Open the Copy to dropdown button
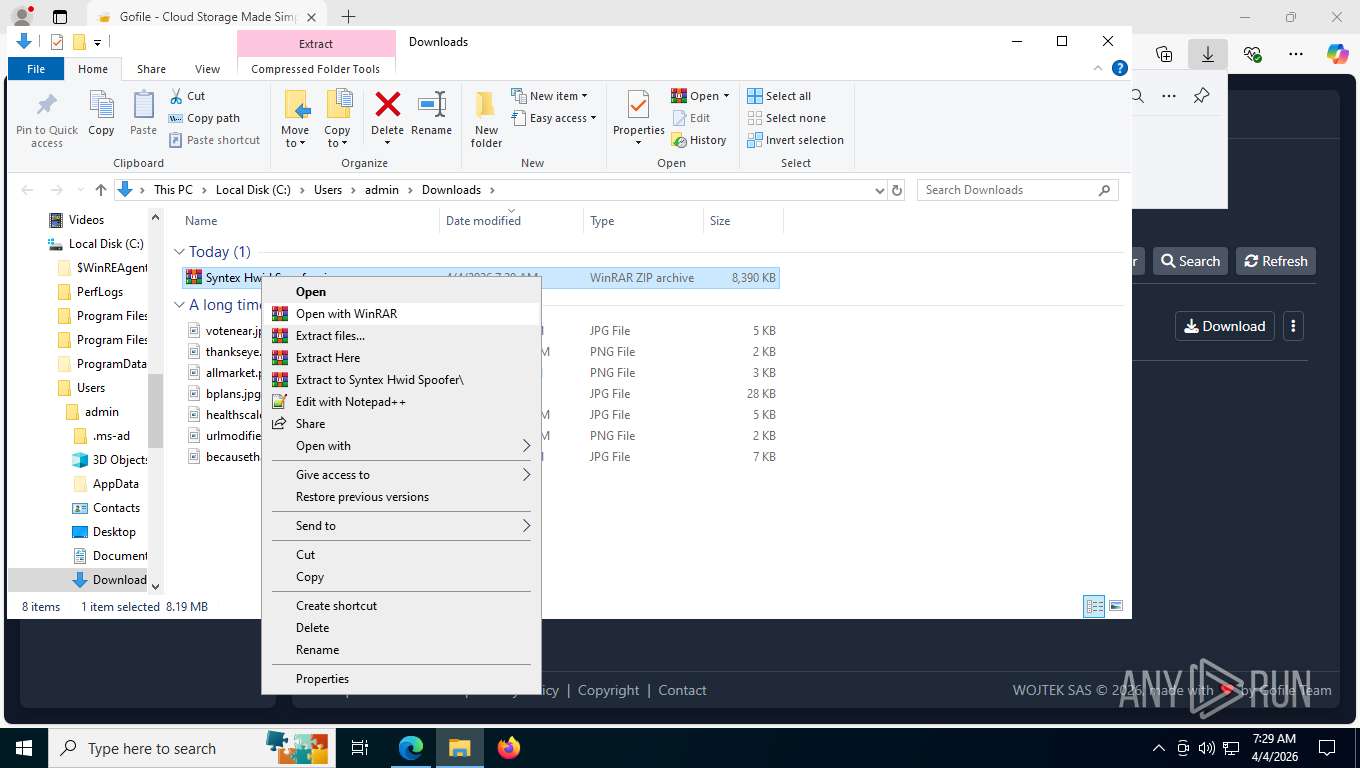This screenshot has width=1360, height=768. pyautogui.click(x=337, y=120)
